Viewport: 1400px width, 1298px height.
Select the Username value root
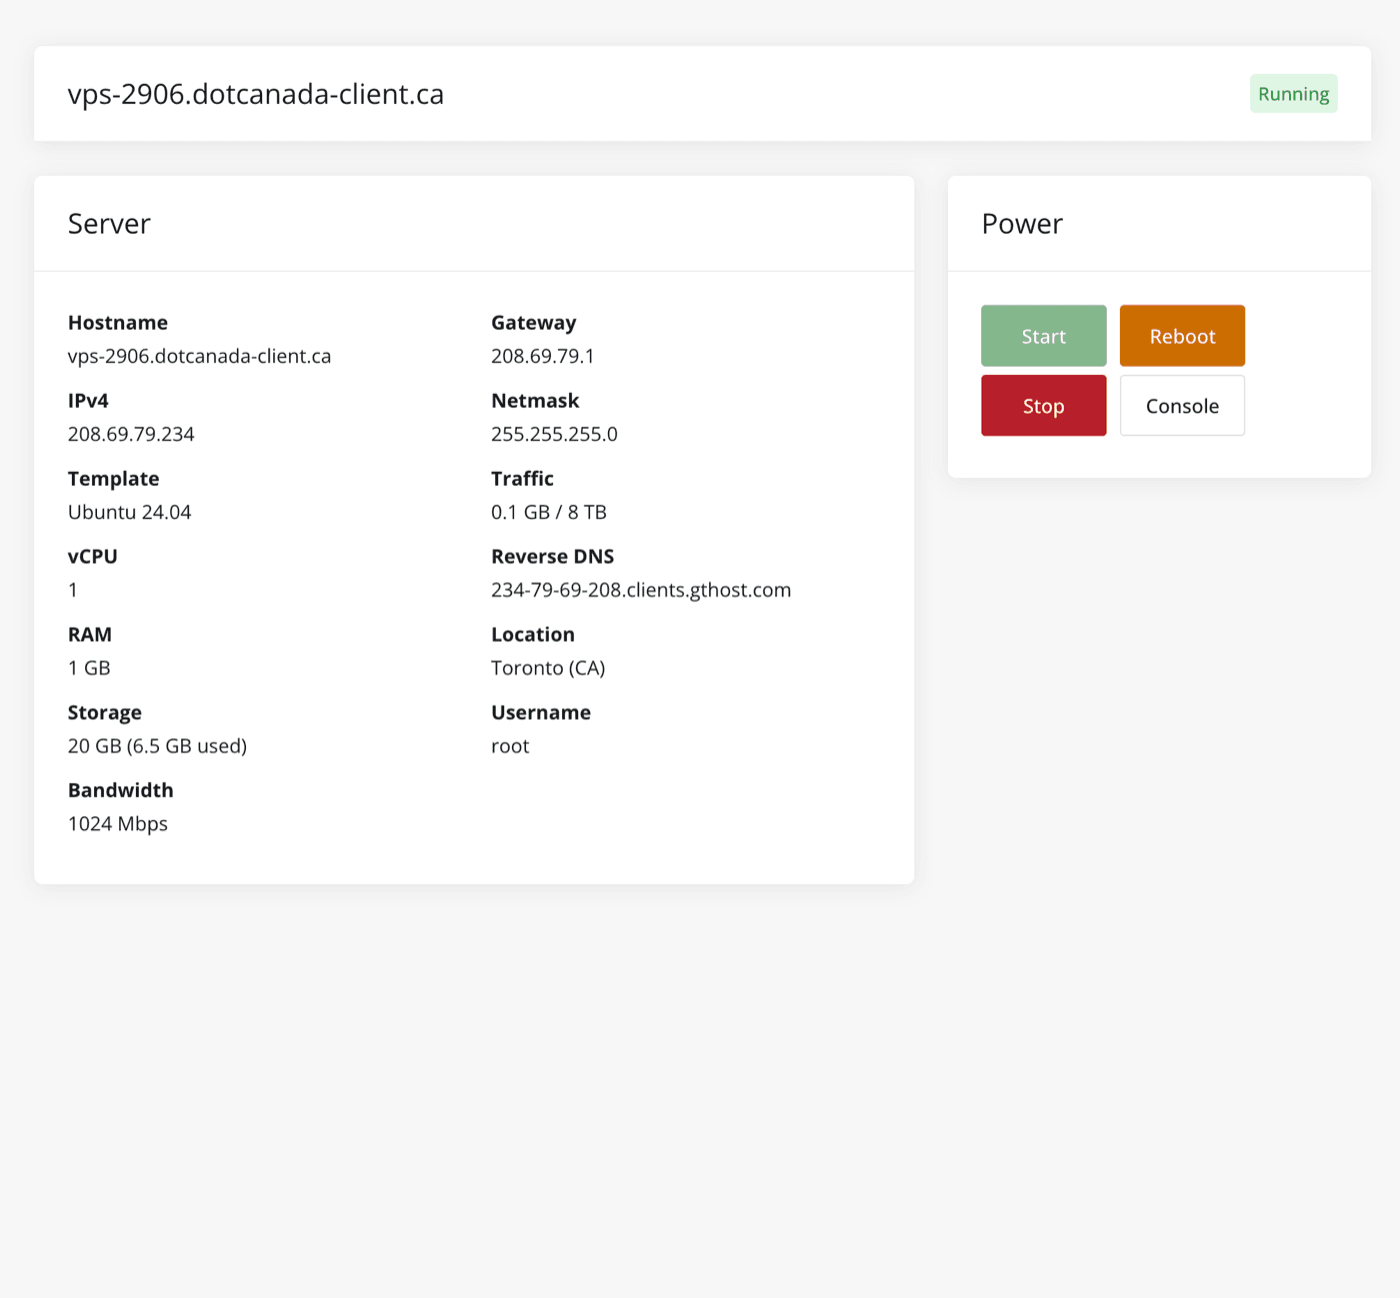(x=510, y=746)
